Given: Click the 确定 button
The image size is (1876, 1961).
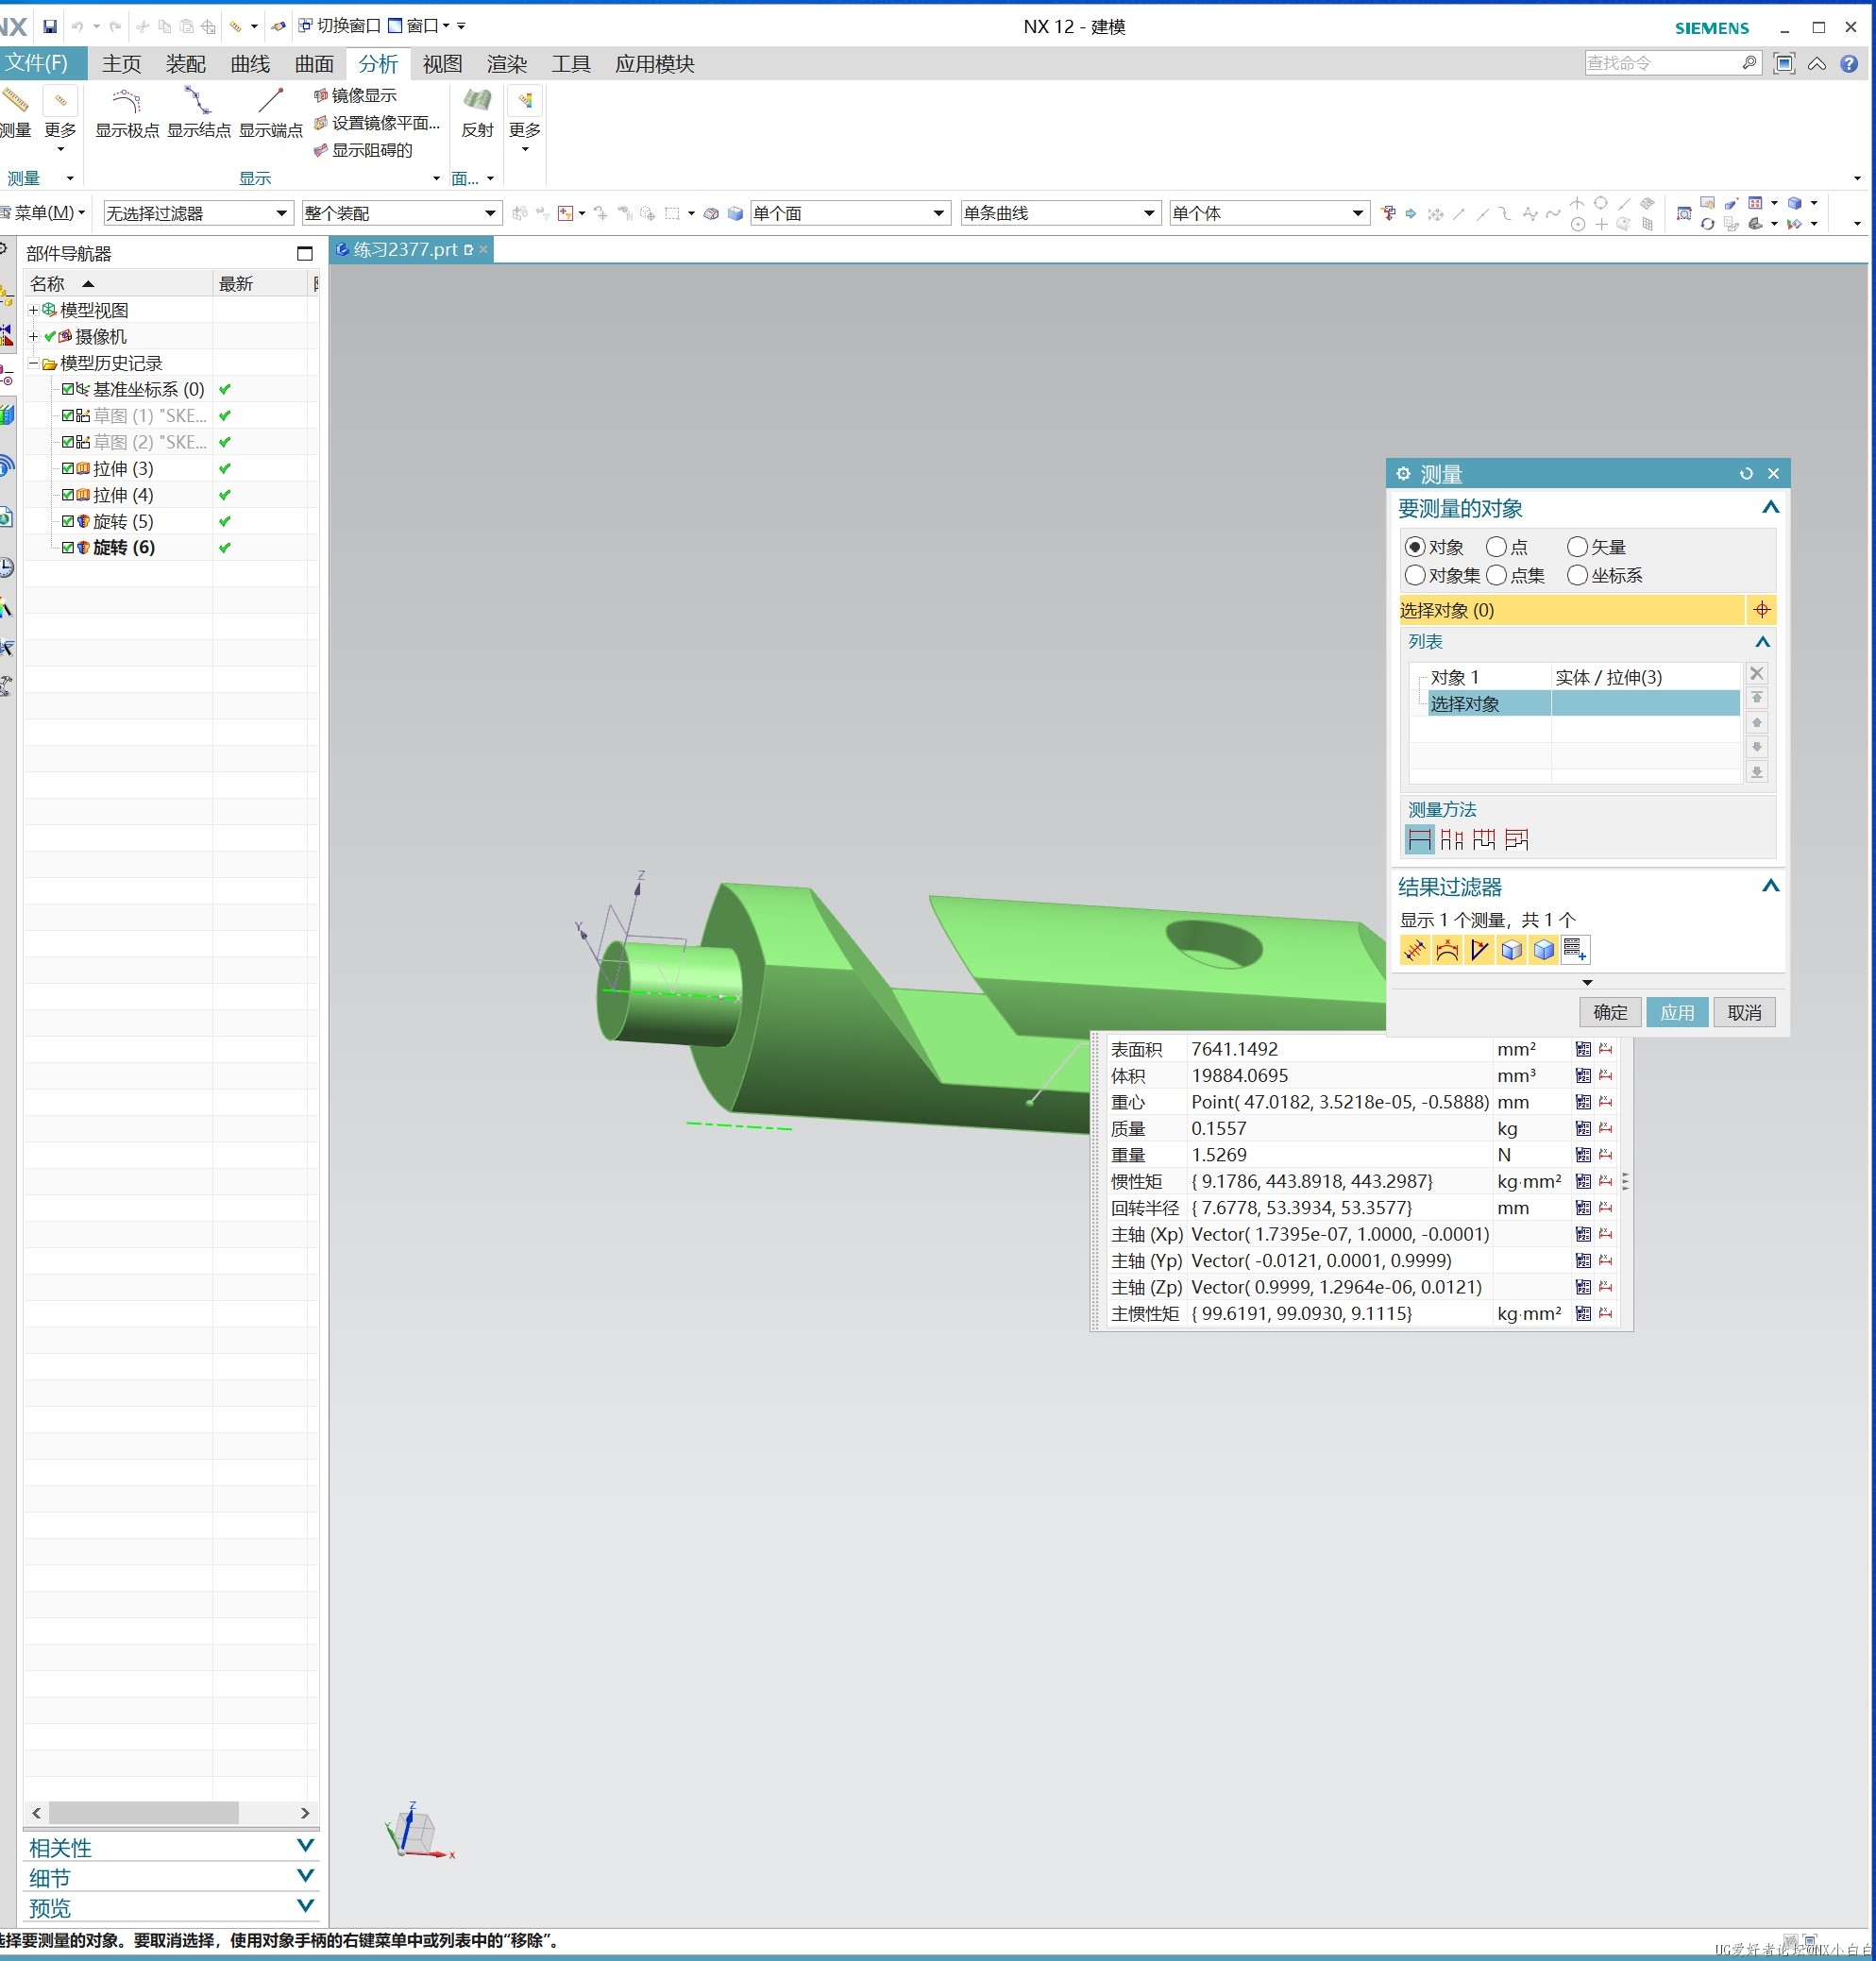Looking at the screenshot, I should tap(1609, 1012).
